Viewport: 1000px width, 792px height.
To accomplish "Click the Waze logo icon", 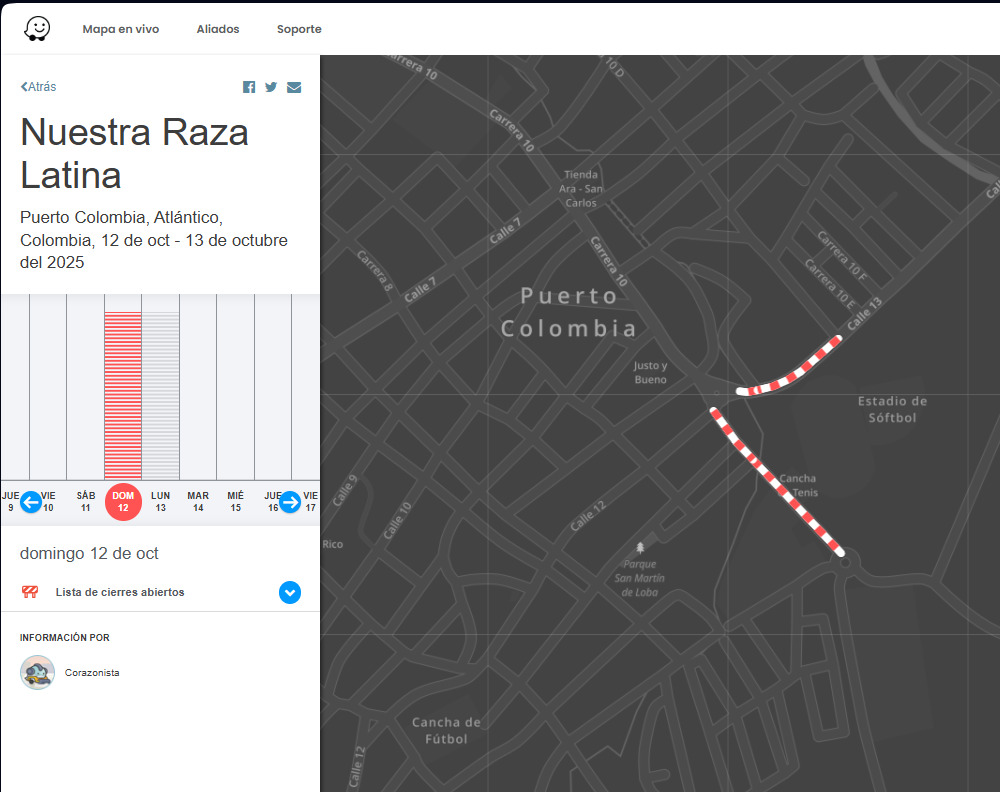I will tap(37, 29).
